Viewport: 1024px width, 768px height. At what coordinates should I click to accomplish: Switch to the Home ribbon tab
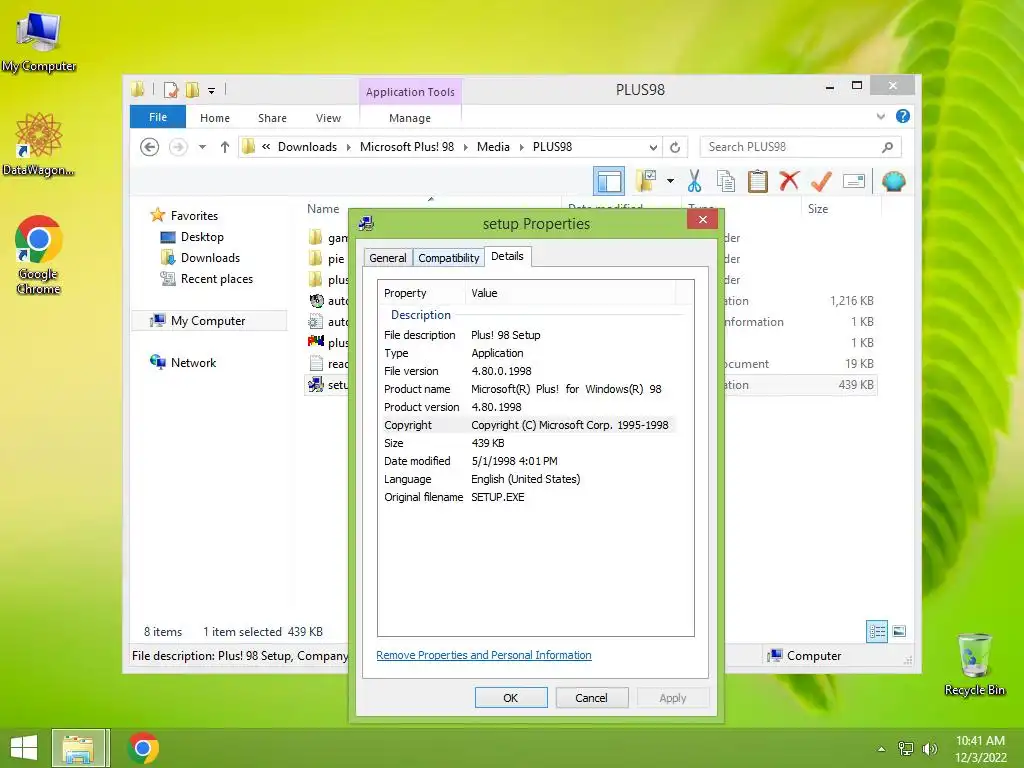[x=215, y=118]
